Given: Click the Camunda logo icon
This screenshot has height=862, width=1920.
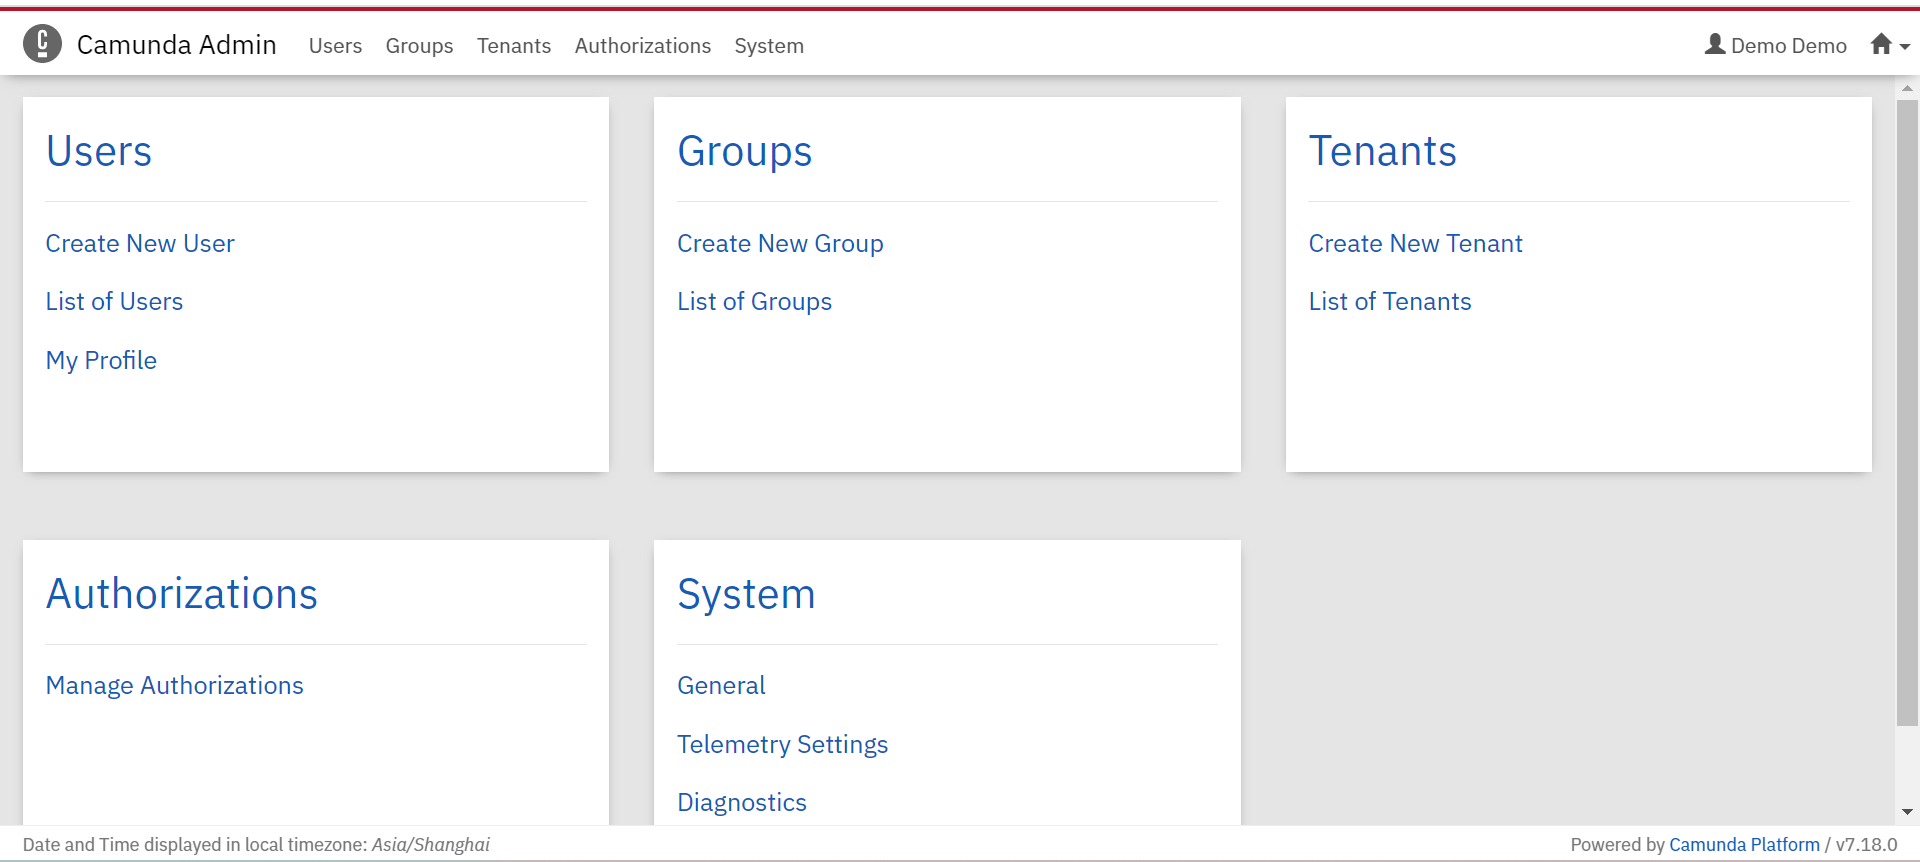Looking at the screenshot, I should pos(42,44).
